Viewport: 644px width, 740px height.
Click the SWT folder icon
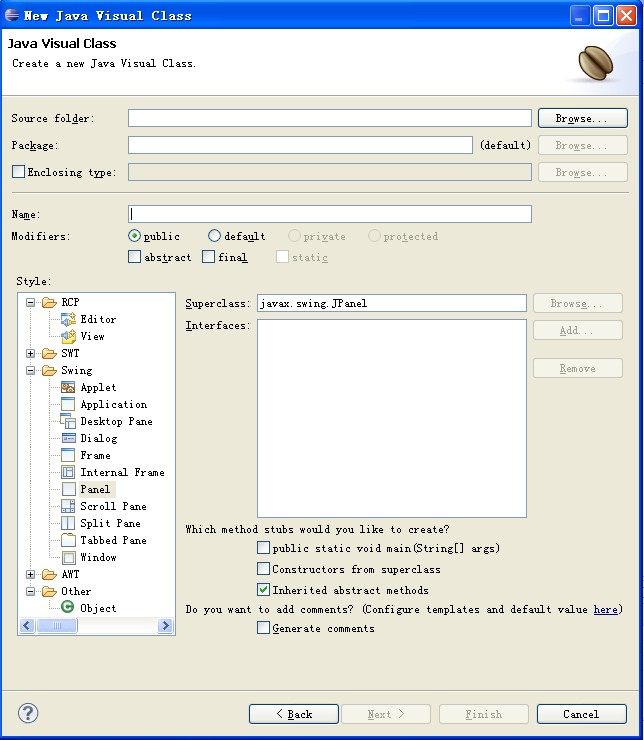point(49,353)
